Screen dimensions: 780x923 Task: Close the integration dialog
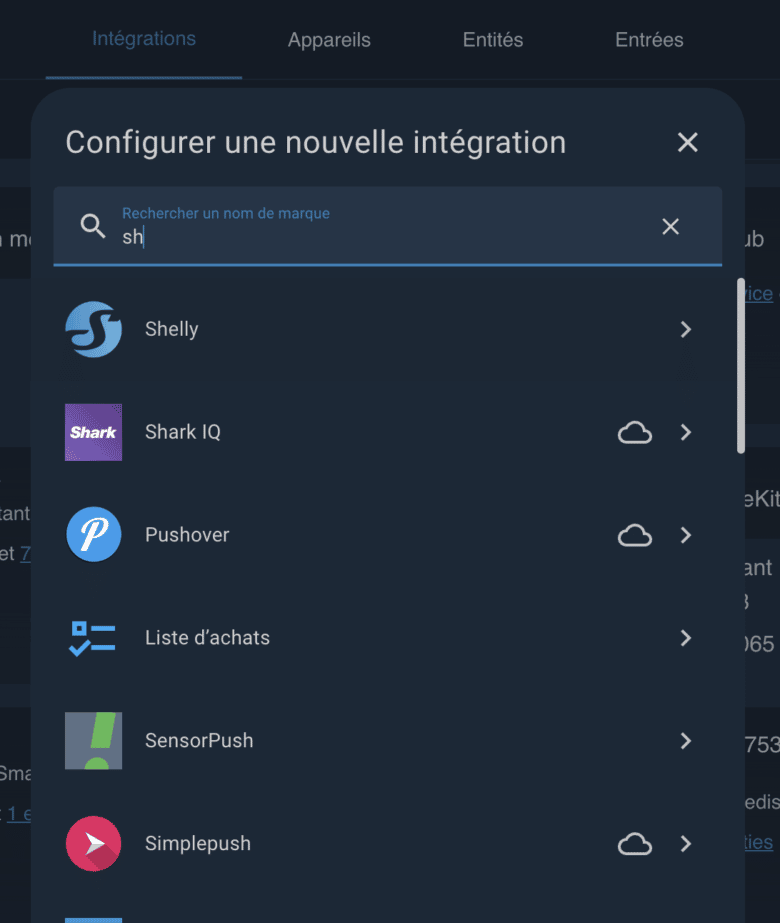(687, 142)
